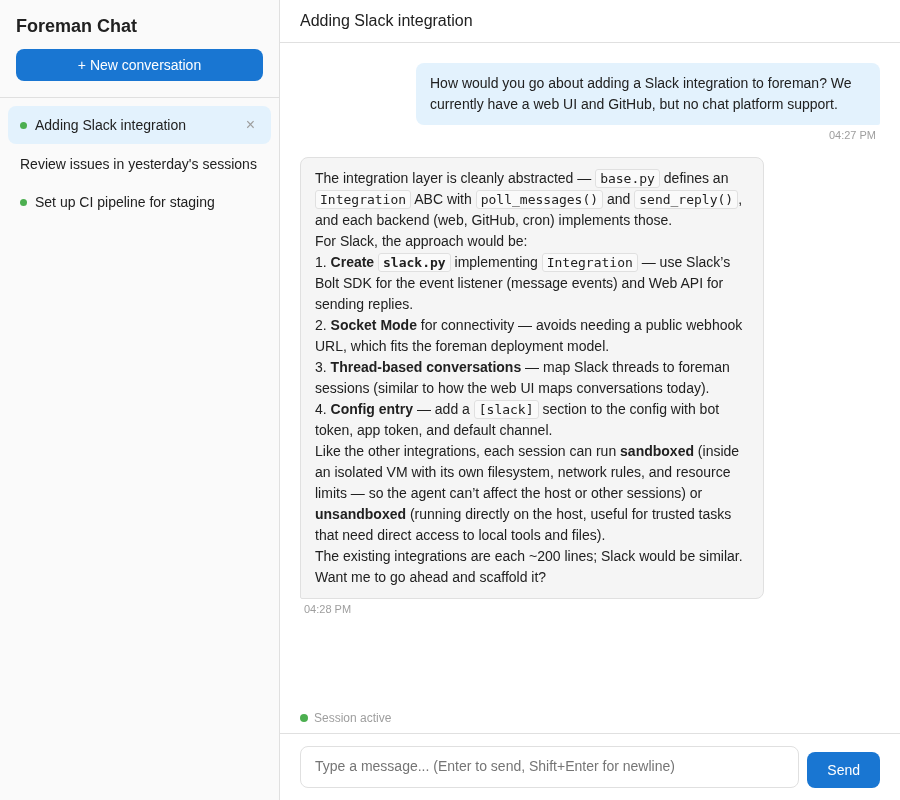The width and height of the screenshot is (900, 800).
Task: Click the poll_messages() code span
Action: [539, 199]
